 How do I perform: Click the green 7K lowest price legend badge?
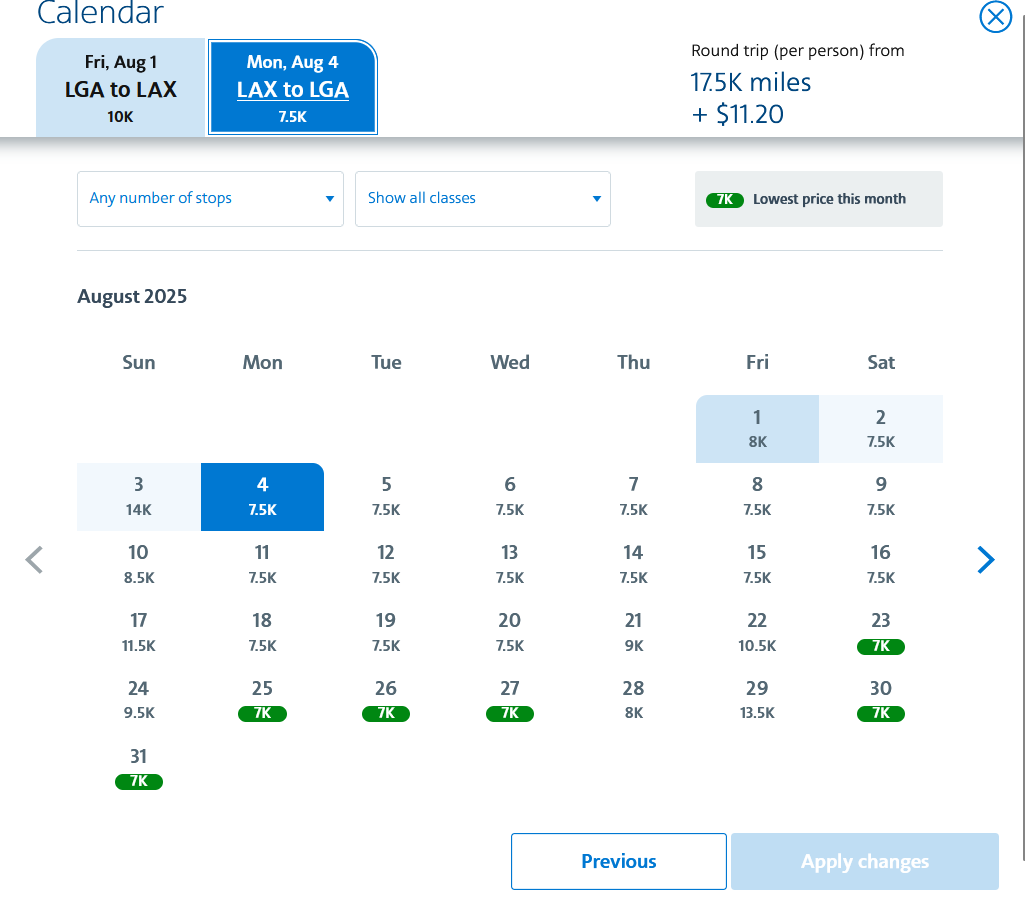click(x=724, y=199)
